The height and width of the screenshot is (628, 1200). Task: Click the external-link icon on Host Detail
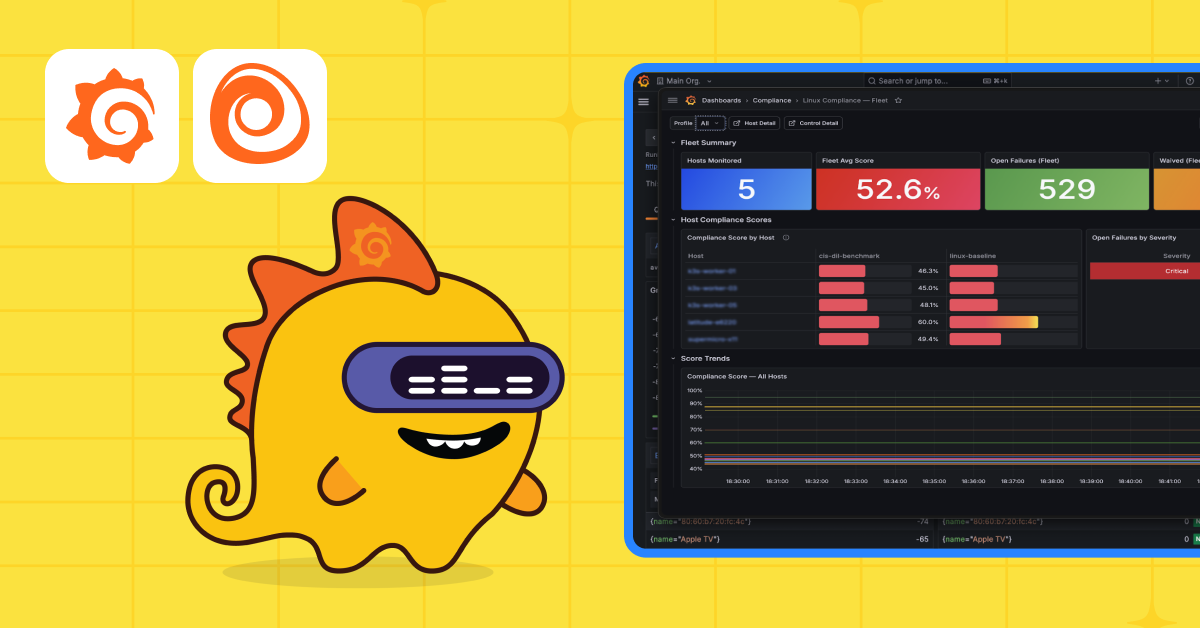coord(737,123)
